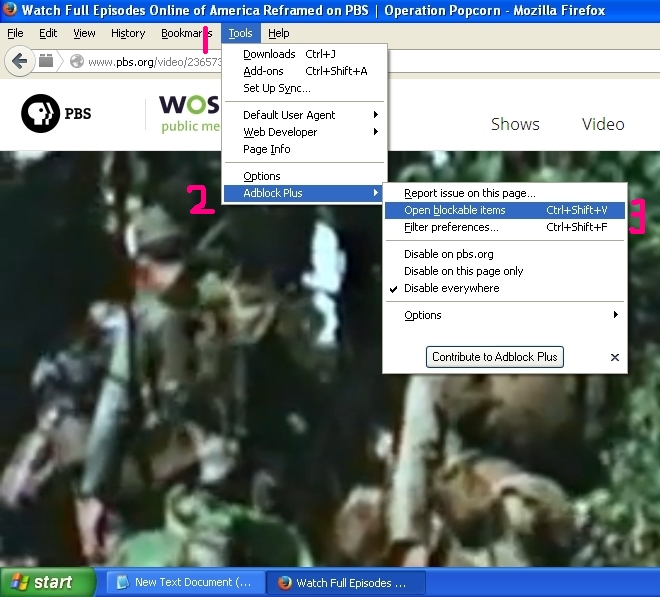Expand the Adblock Plus submenu
The image size is (660, 597).
point(304,193)
